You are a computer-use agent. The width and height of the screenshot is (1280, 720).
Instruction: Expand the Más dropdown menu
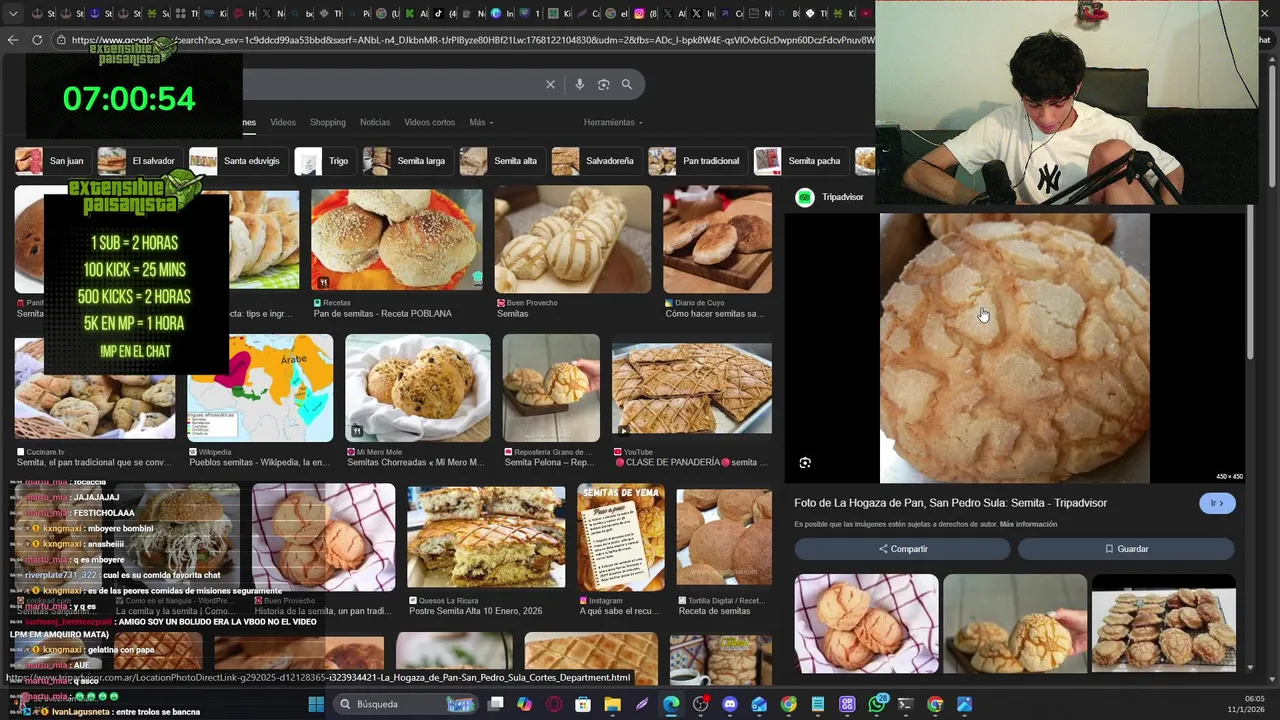(481, 122)
